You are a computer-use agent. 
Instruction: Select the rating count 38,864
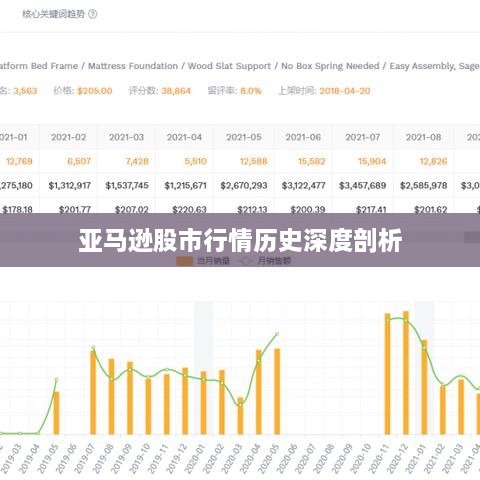(176, 91)
